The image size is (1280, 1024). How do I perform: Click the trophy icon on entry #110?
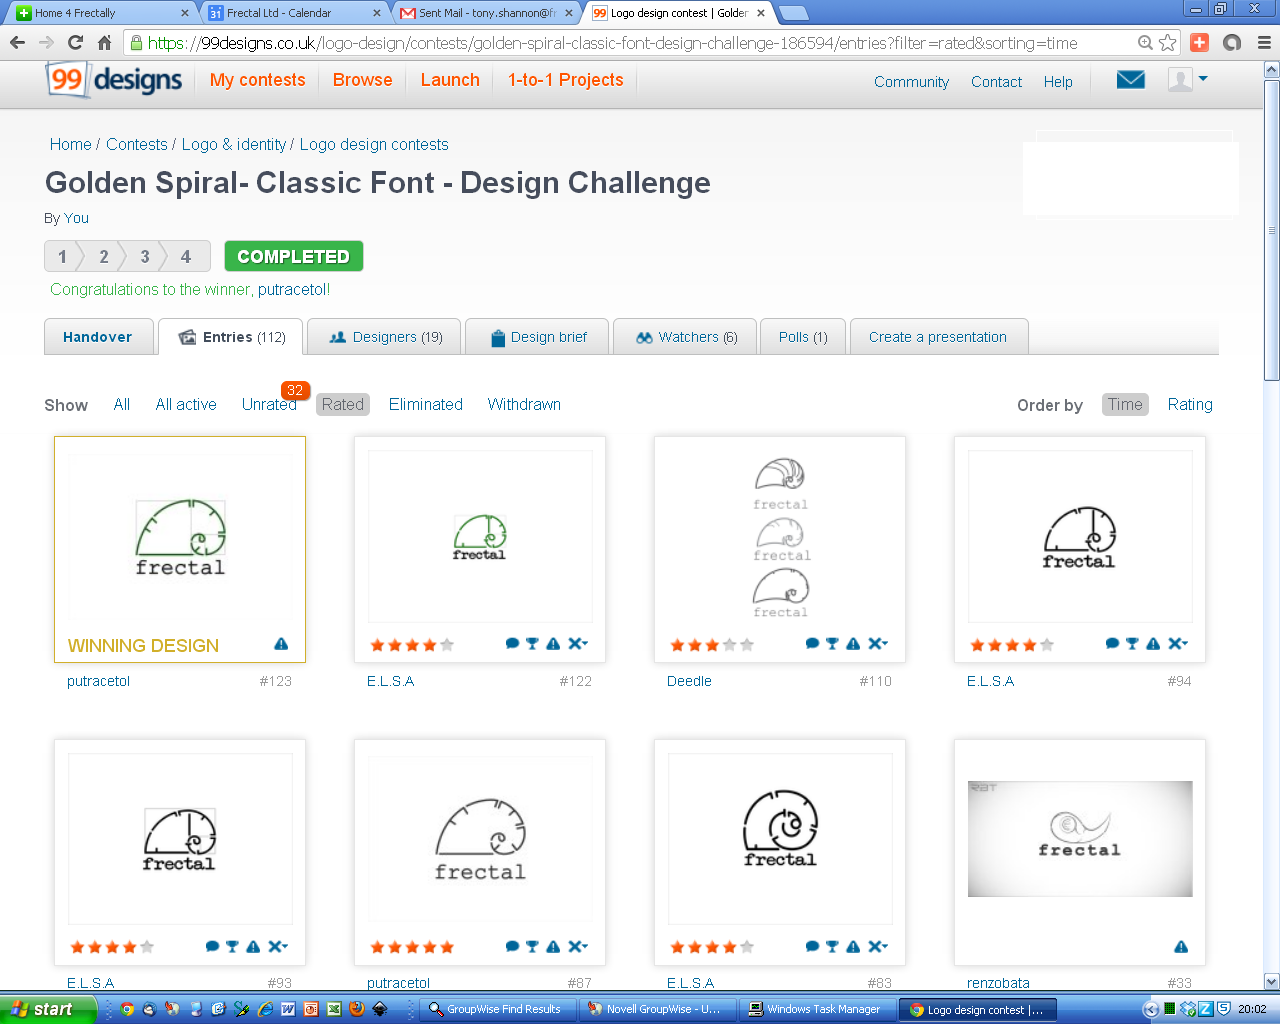832,644
